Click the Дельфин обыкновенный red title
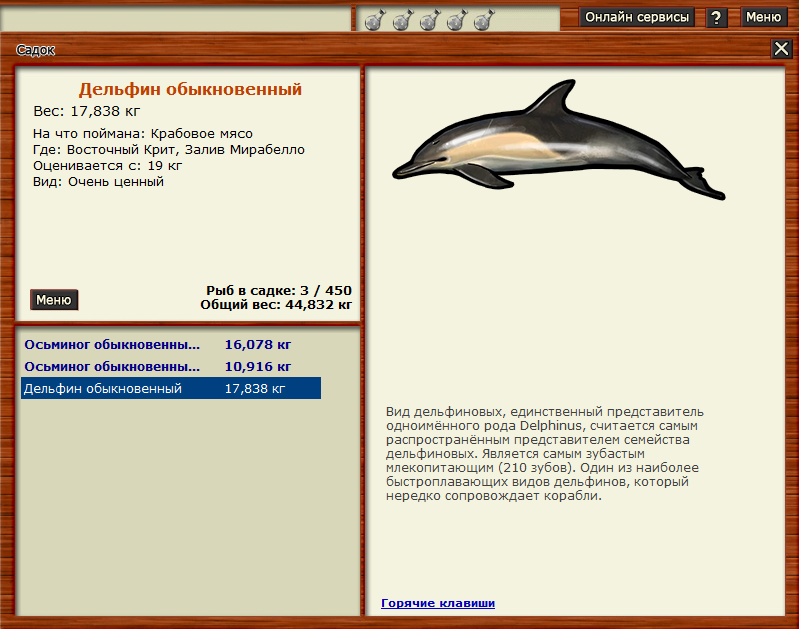The width and height of the screenshot is (799, 629). tap(190, 89)
